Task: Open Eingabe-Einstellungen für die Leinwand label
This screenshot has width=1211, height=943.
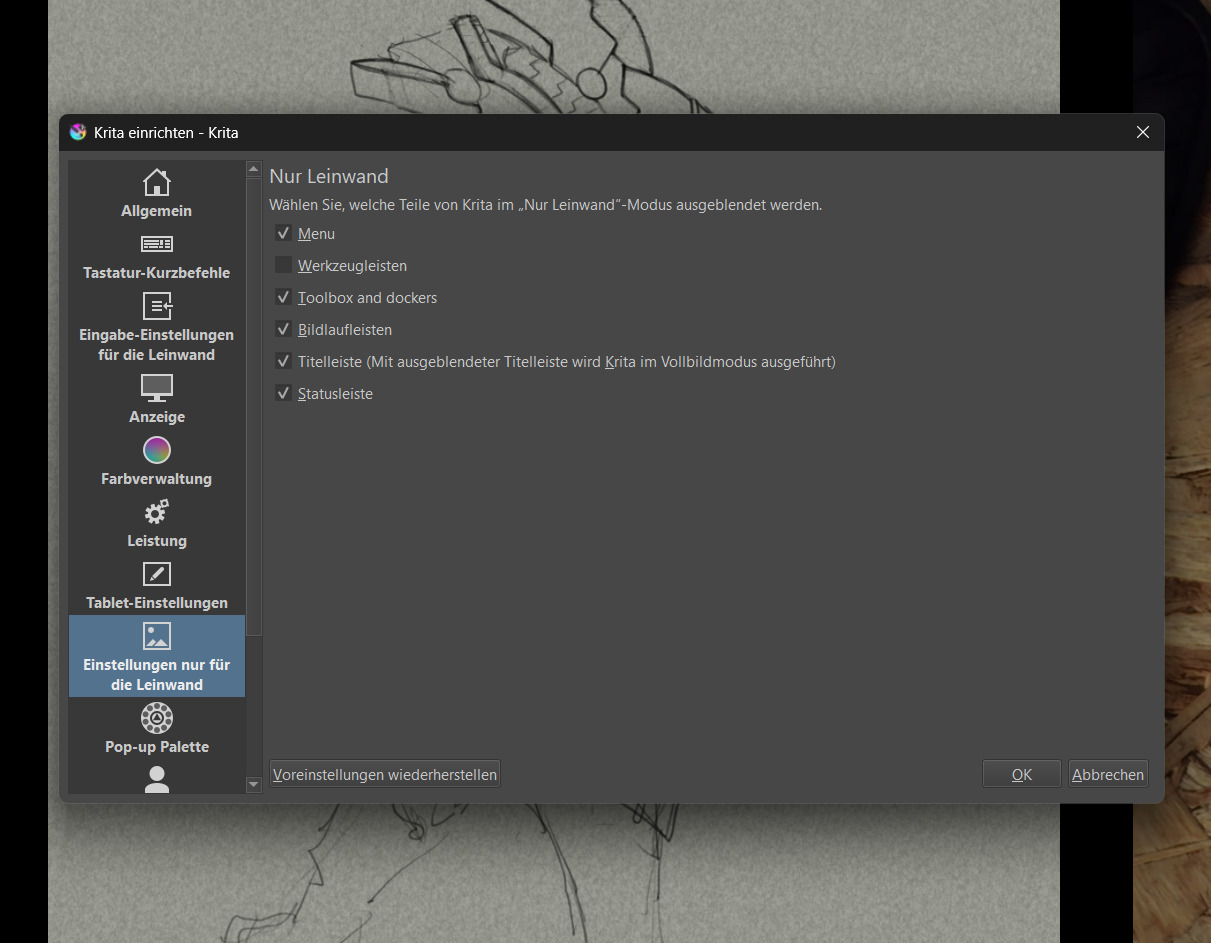Action: (157, 345)
